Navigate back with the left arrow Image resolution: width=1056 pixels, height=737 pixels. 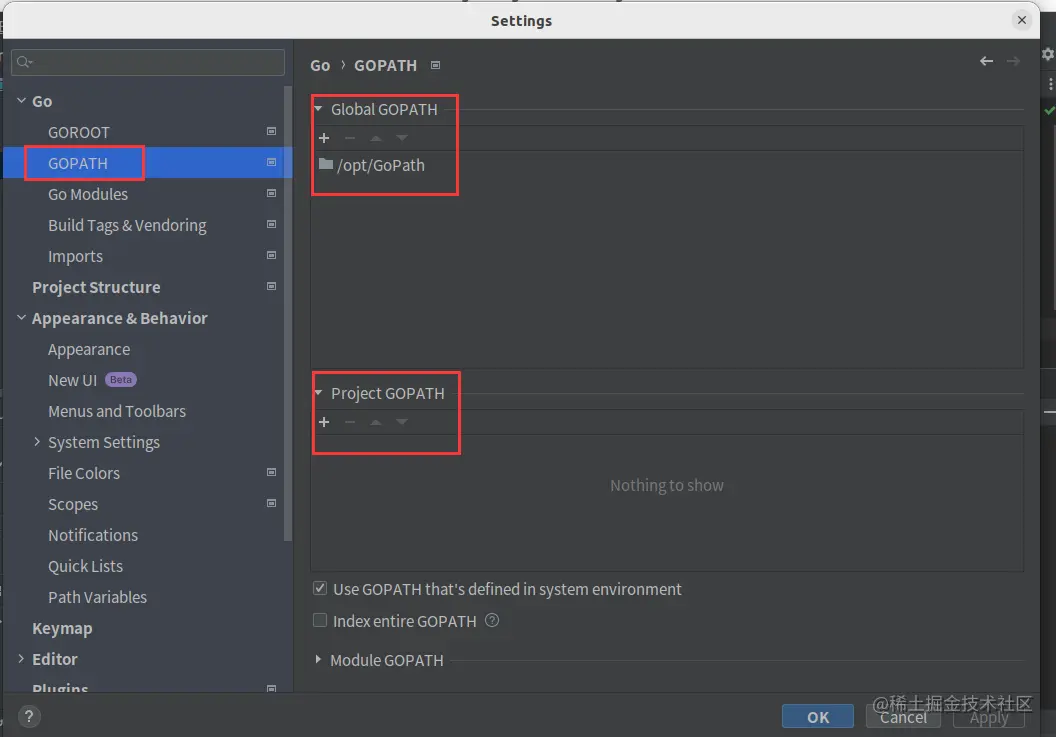tap(987, 61)
